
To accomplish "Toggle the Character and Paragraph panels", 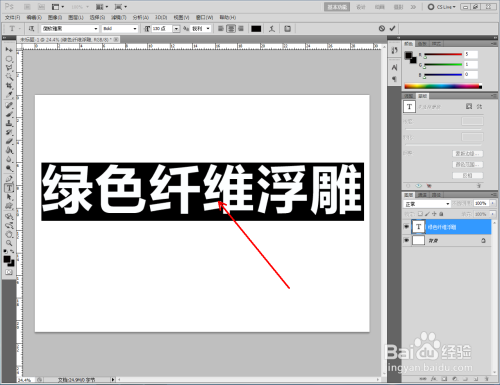I will click(288, 29).
